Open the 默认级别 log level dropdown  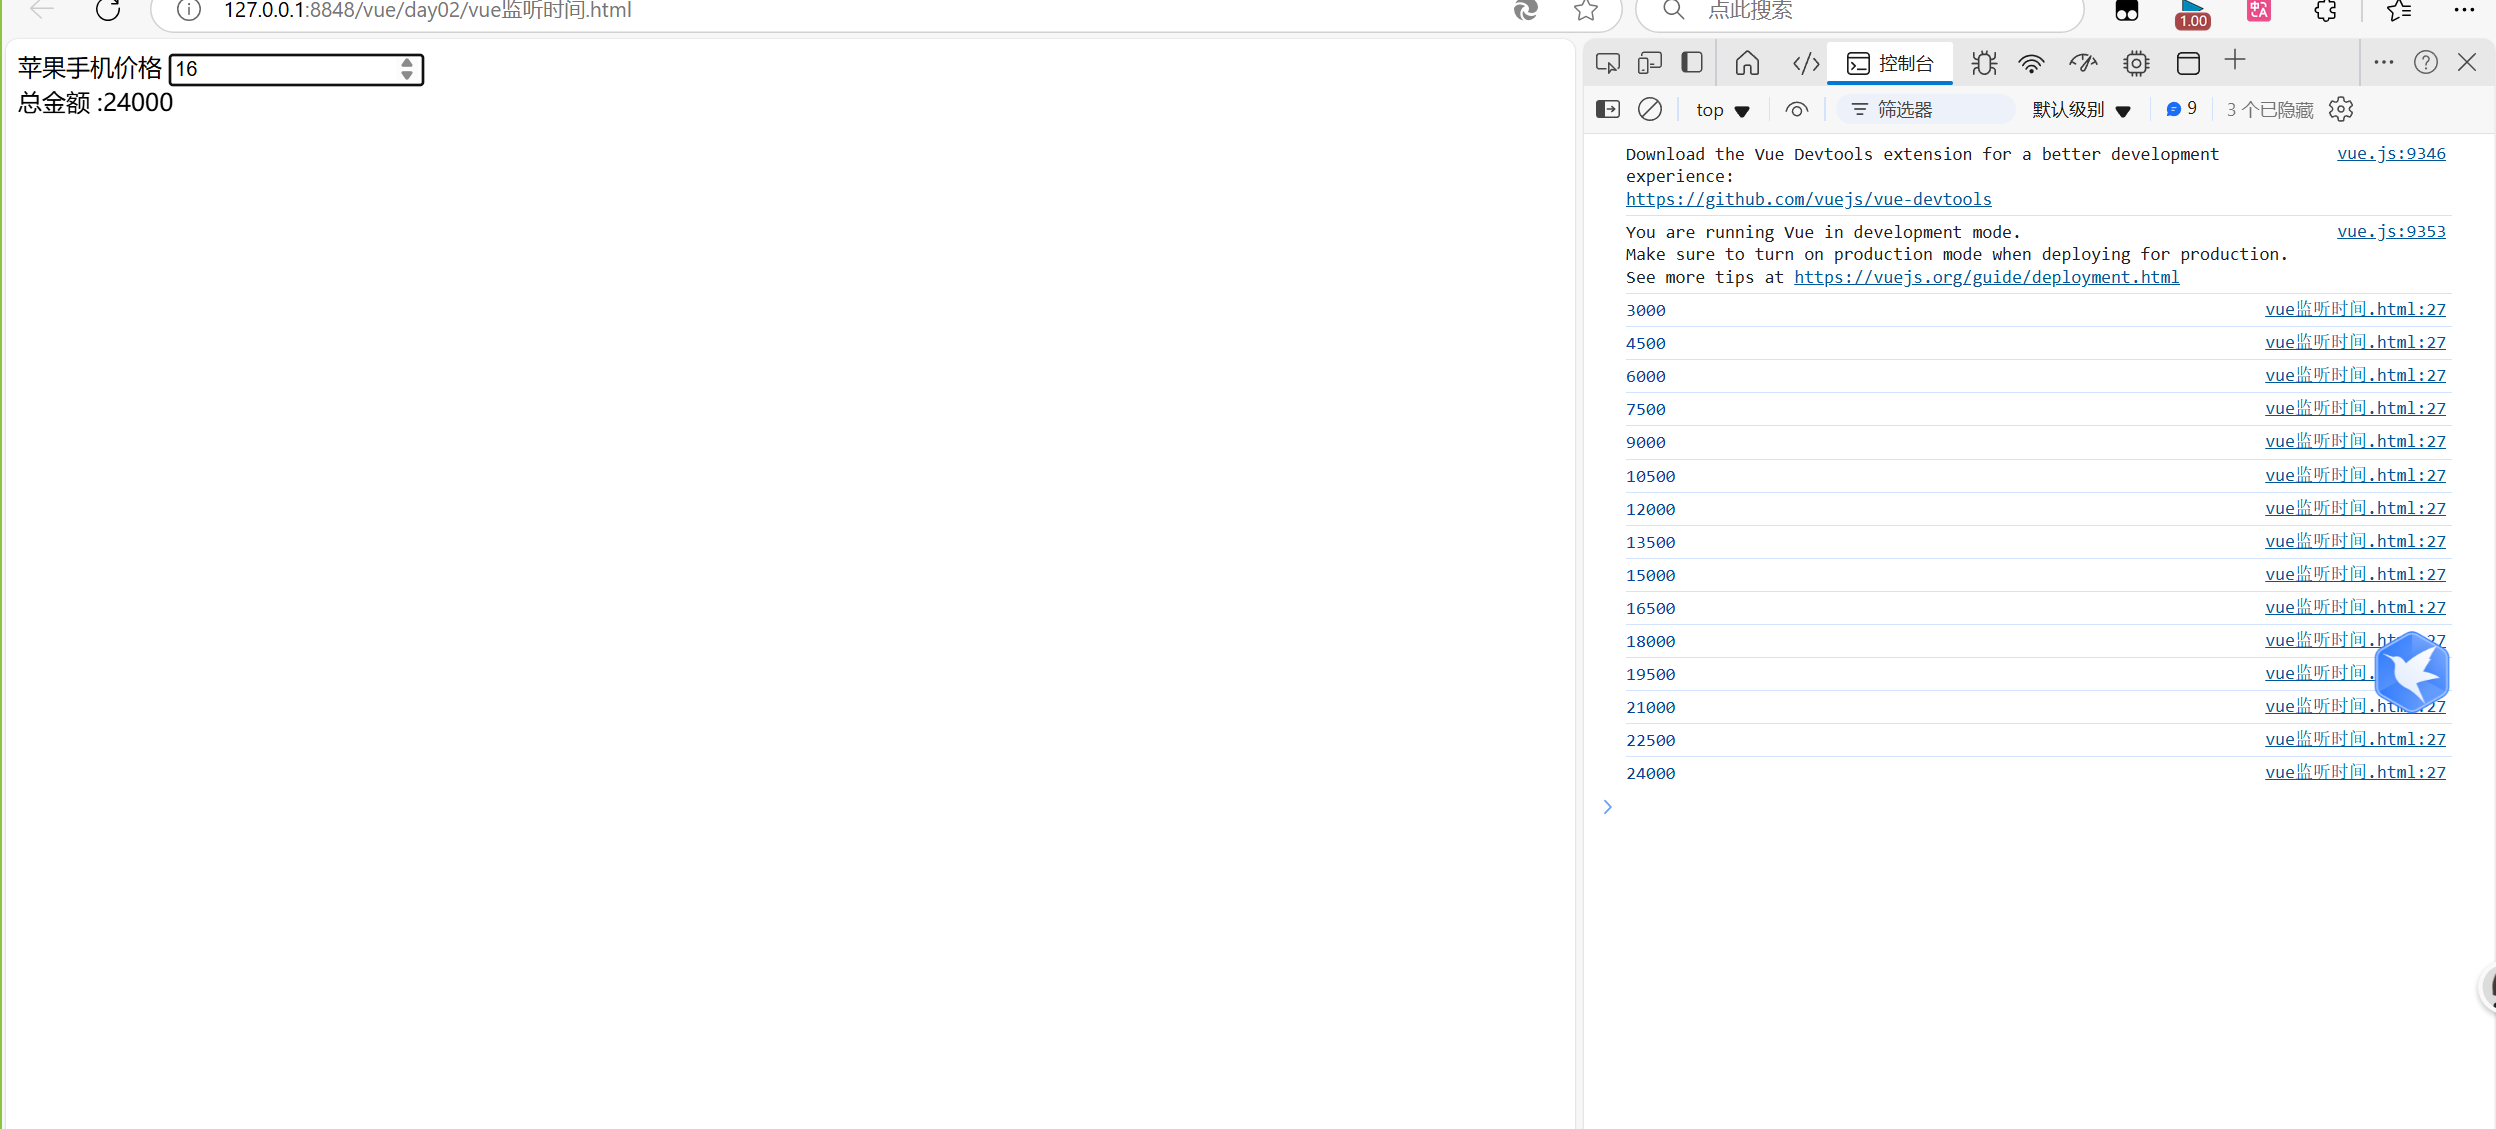point(2081,110)
